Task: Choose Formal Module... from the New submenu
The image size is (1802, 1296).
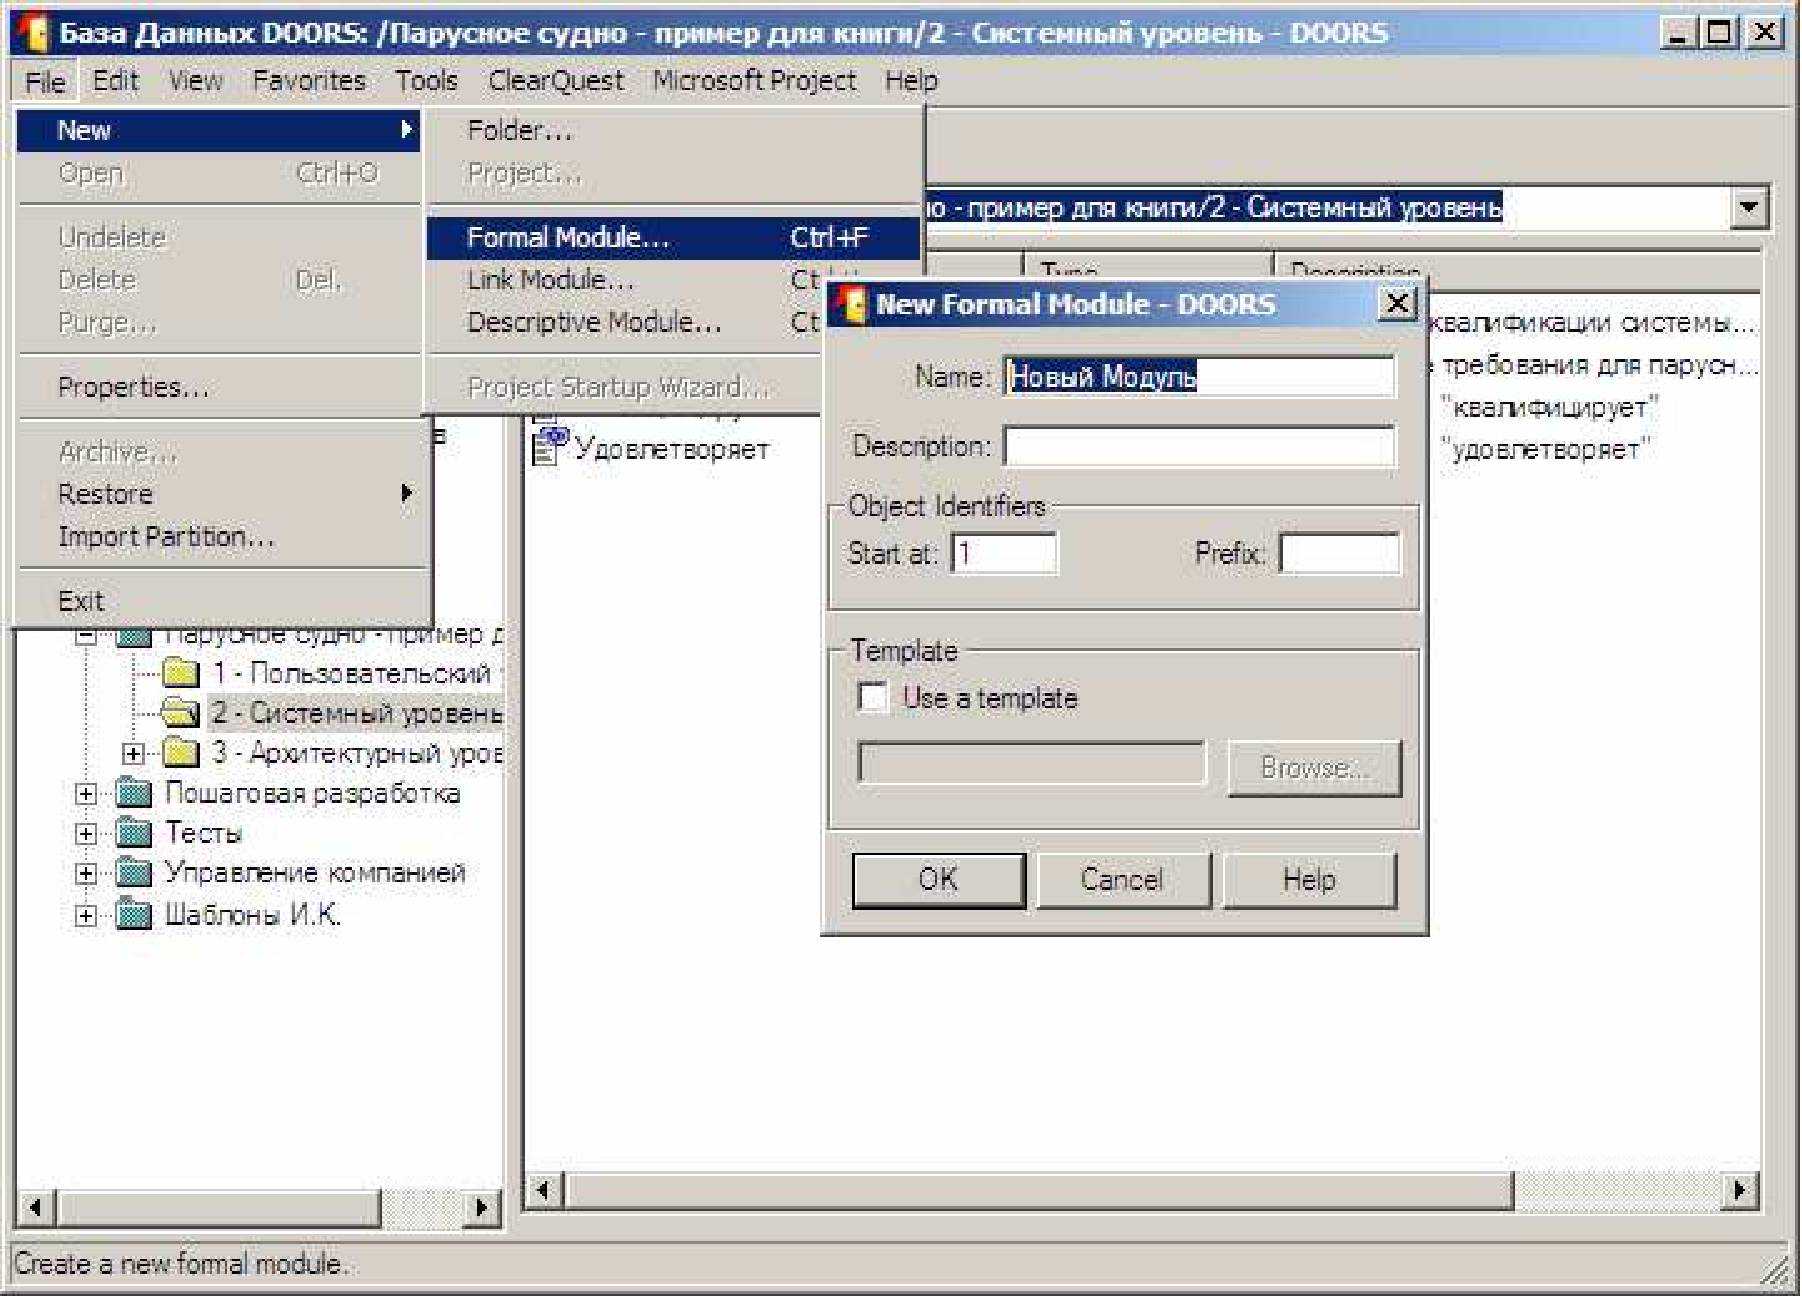Action: coord(673,238)
